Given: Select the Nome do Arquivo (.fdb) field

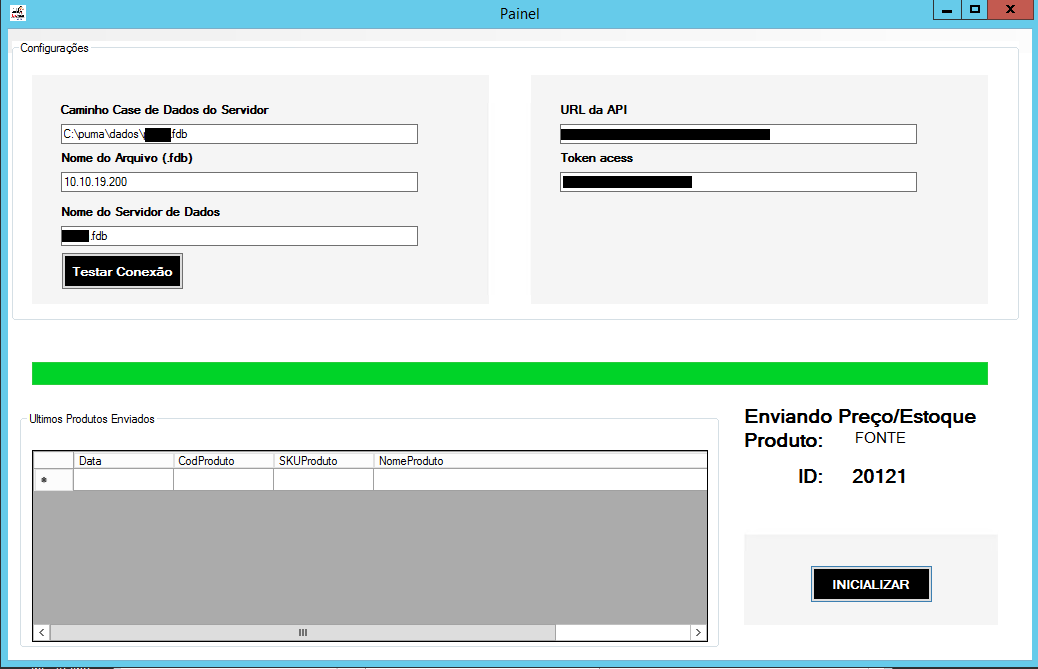Looking at the screenshot, I should point(238,181).
